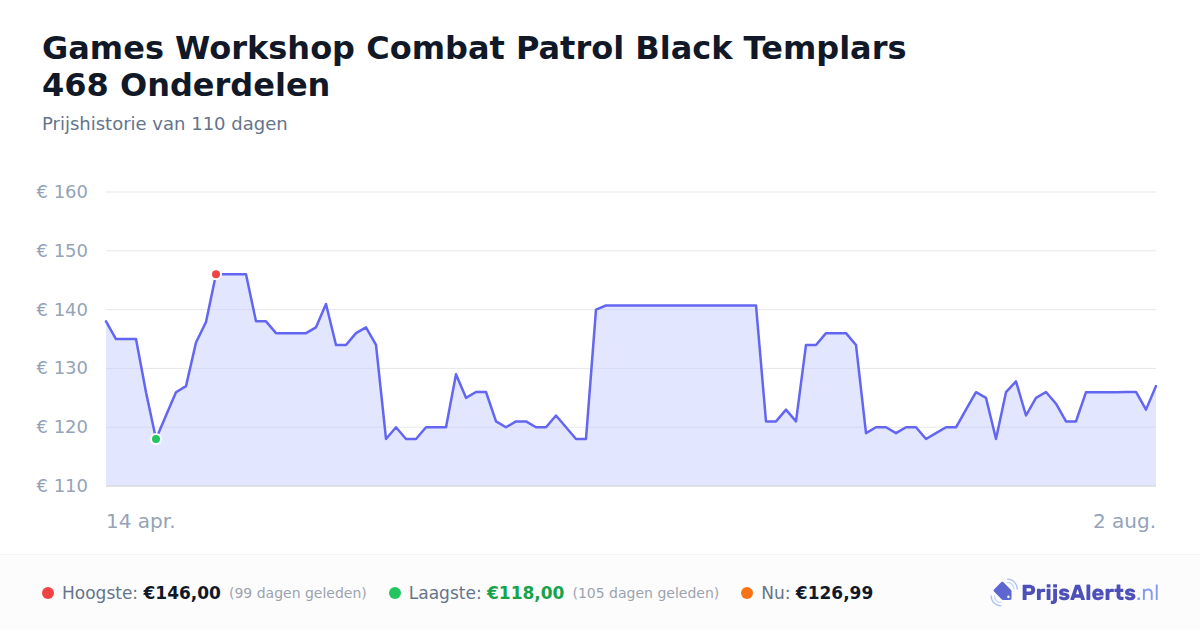Open the PrijsAlerts.nl brand link
The image size is (1200, 630).
(1075, 593)
